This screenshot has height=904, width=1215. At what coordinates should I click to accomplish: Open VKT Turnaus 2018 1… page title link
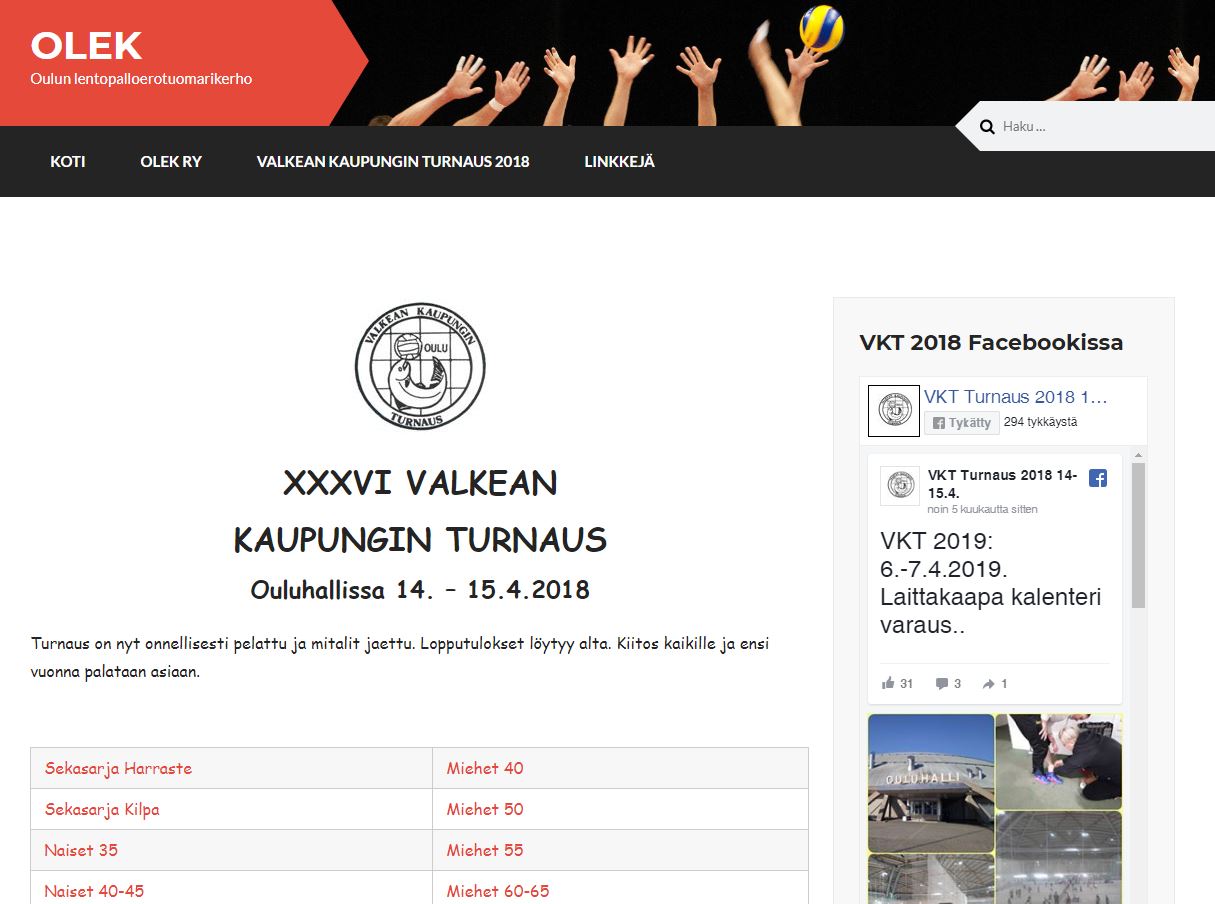(x=1016, y=397)
